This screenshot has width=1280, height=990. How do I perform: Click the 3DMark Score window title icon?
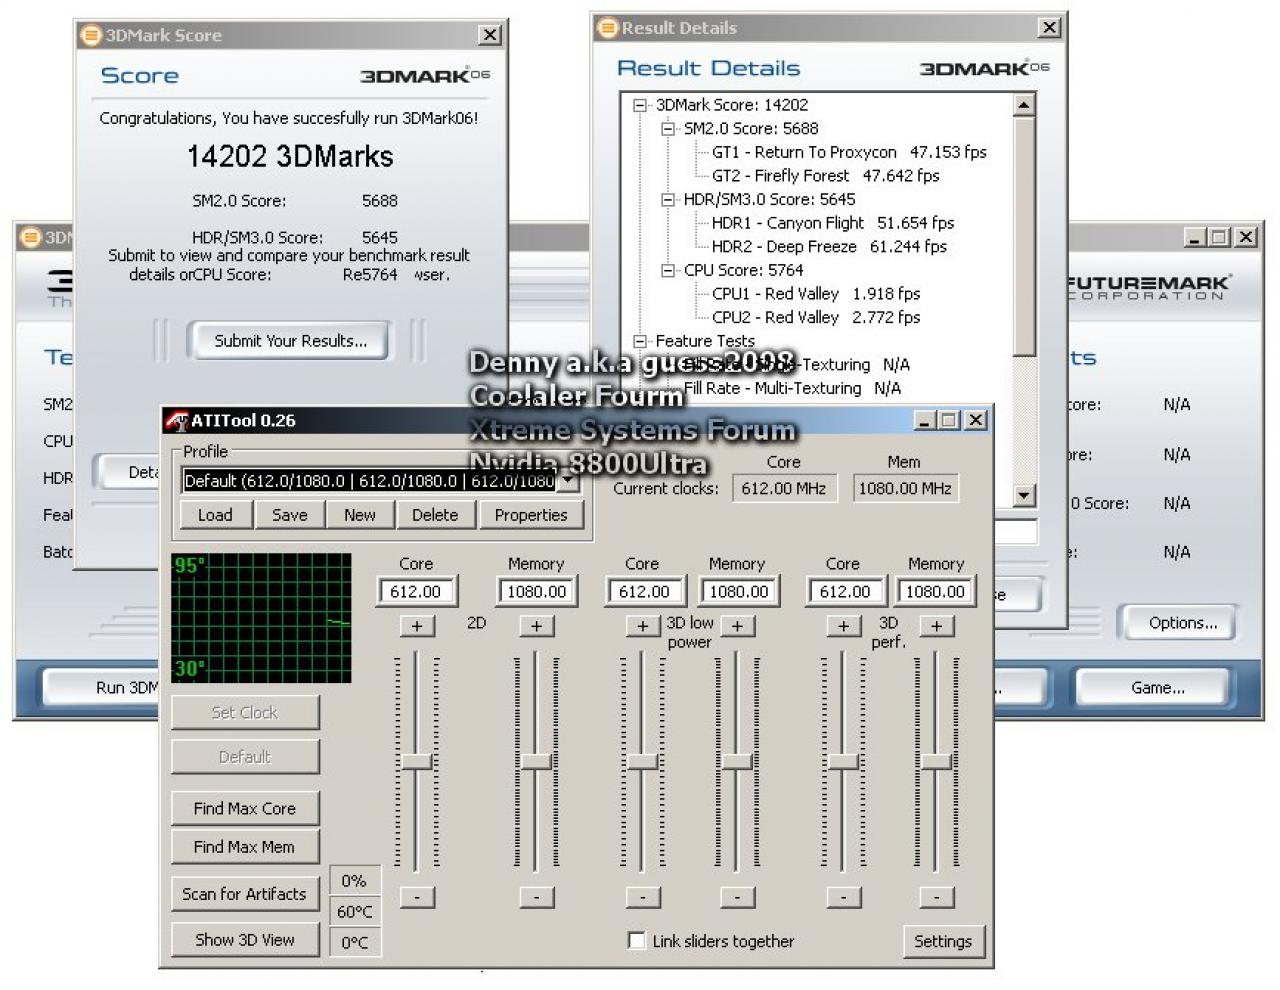tap(91, 35)
